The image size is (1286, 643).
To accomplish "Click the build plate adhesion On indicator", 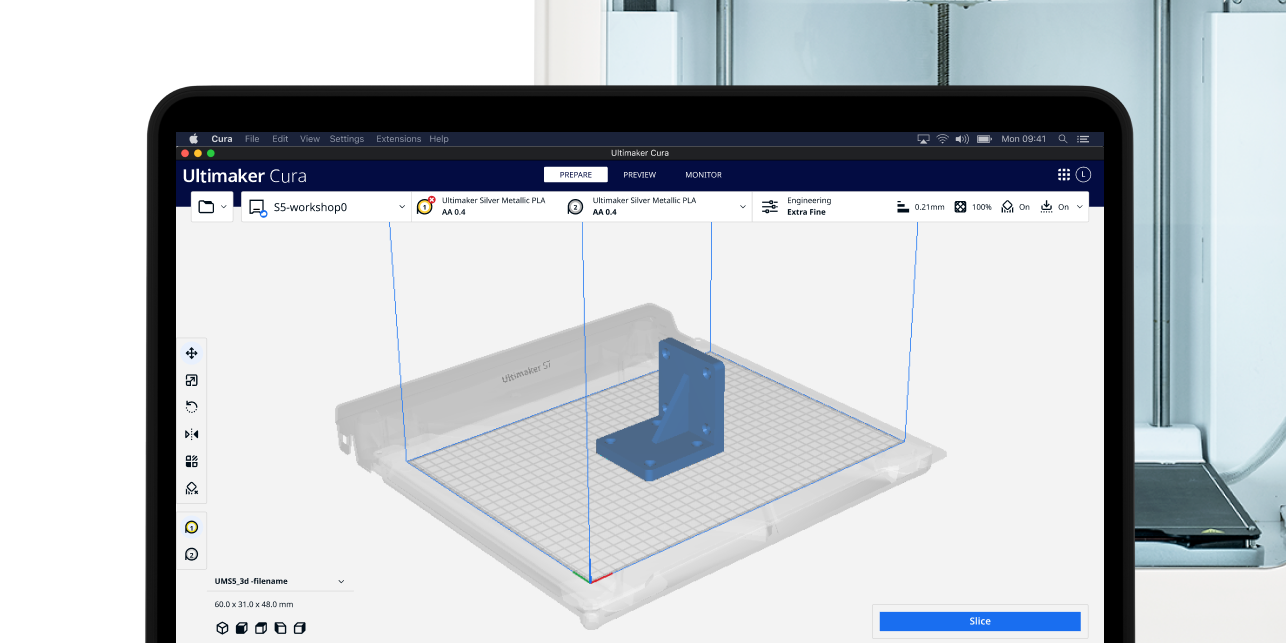I will 1046,207.
